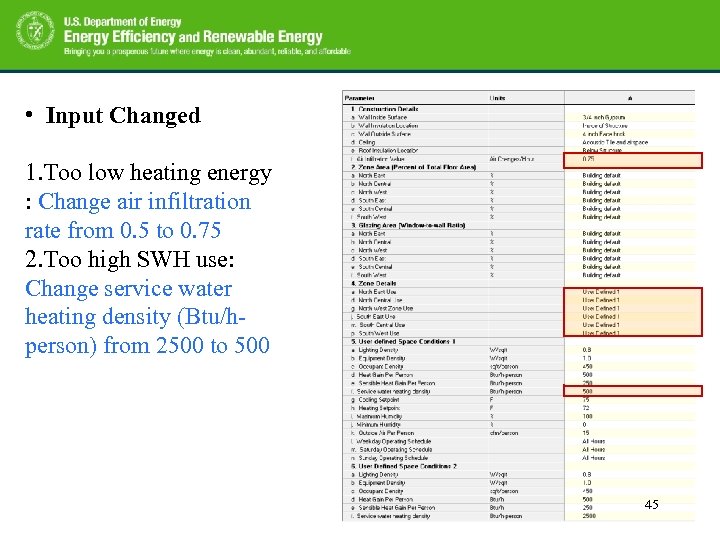720x540 pixels.
Task: Click the 'Roof Insulation Location' row label
Action: coord(388,151)
